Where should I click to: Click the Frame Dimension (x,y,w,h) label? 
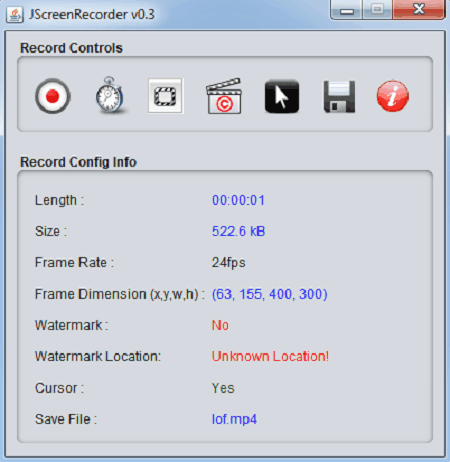pyautogui.click(x=120, y=294)
